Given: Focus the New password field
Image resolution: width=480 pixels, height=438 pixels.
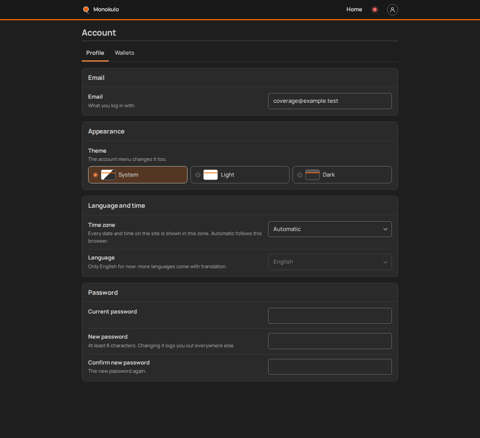Looking at the screenshot, I should (x=330, y=341).
